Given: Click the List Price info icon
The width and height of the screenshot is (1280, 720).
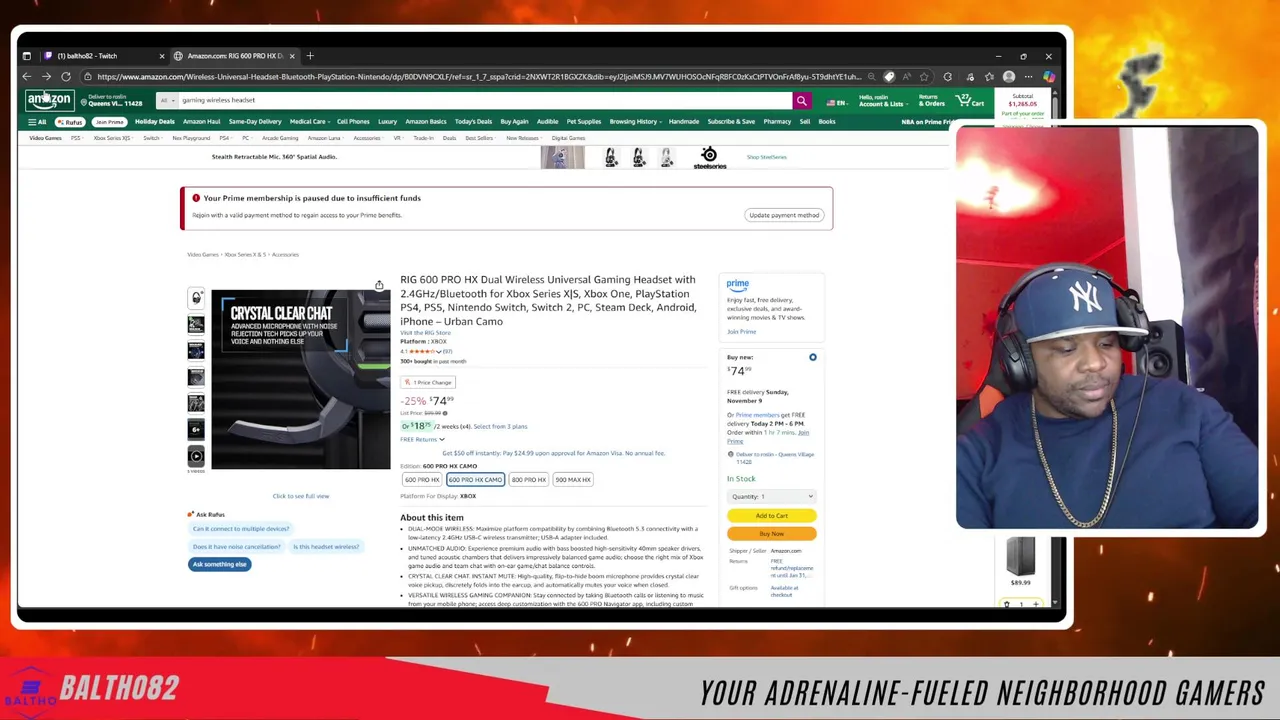Looking at the screenshot, I should point(445,413).
